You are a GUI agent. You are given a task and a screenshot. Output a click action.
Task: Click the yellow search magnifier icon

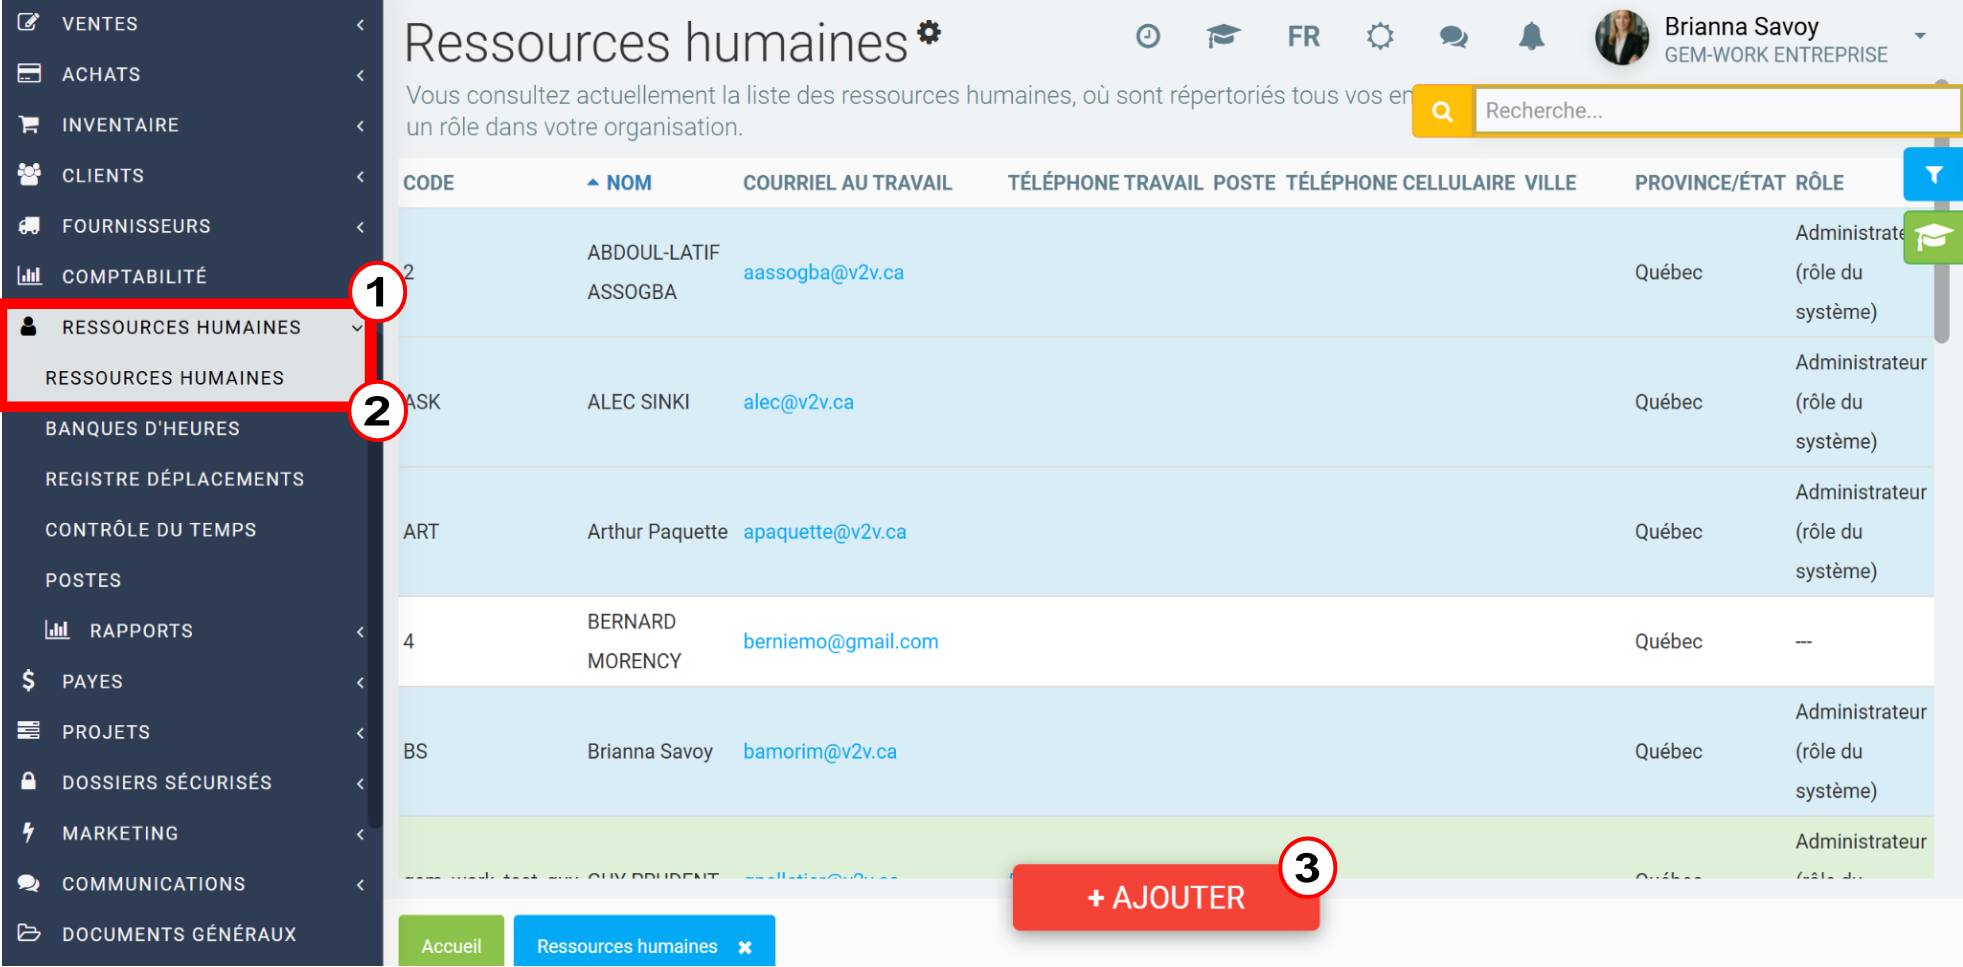click(1442, 111)
